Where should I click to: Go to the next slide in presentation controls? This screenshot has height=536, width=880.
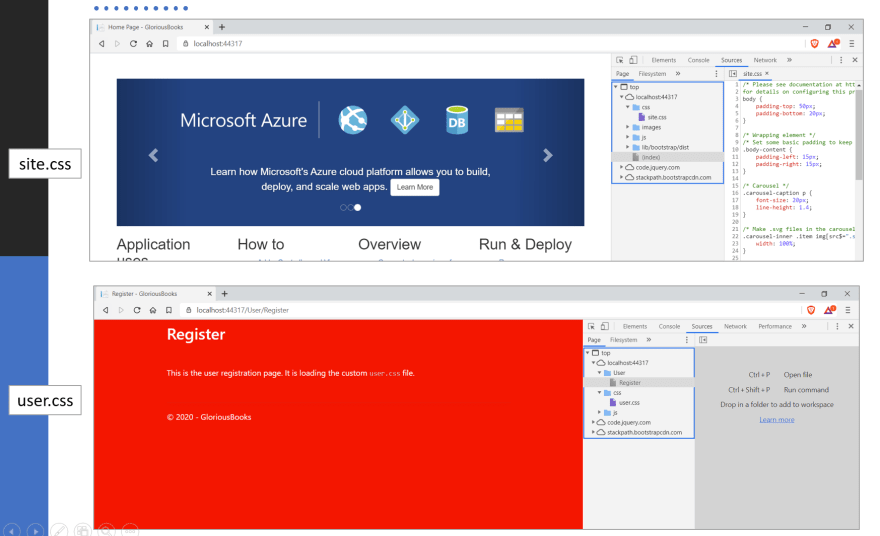(35, 530)
